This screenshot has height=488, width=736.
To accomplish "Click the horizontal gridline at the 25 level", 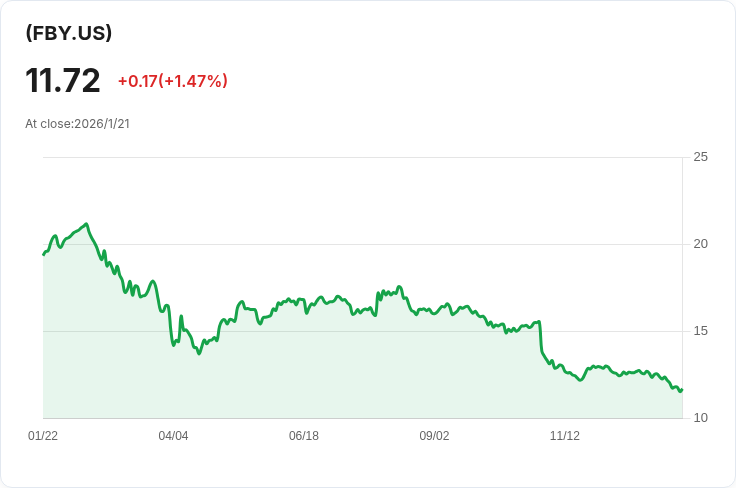I will tap(360, 157).
